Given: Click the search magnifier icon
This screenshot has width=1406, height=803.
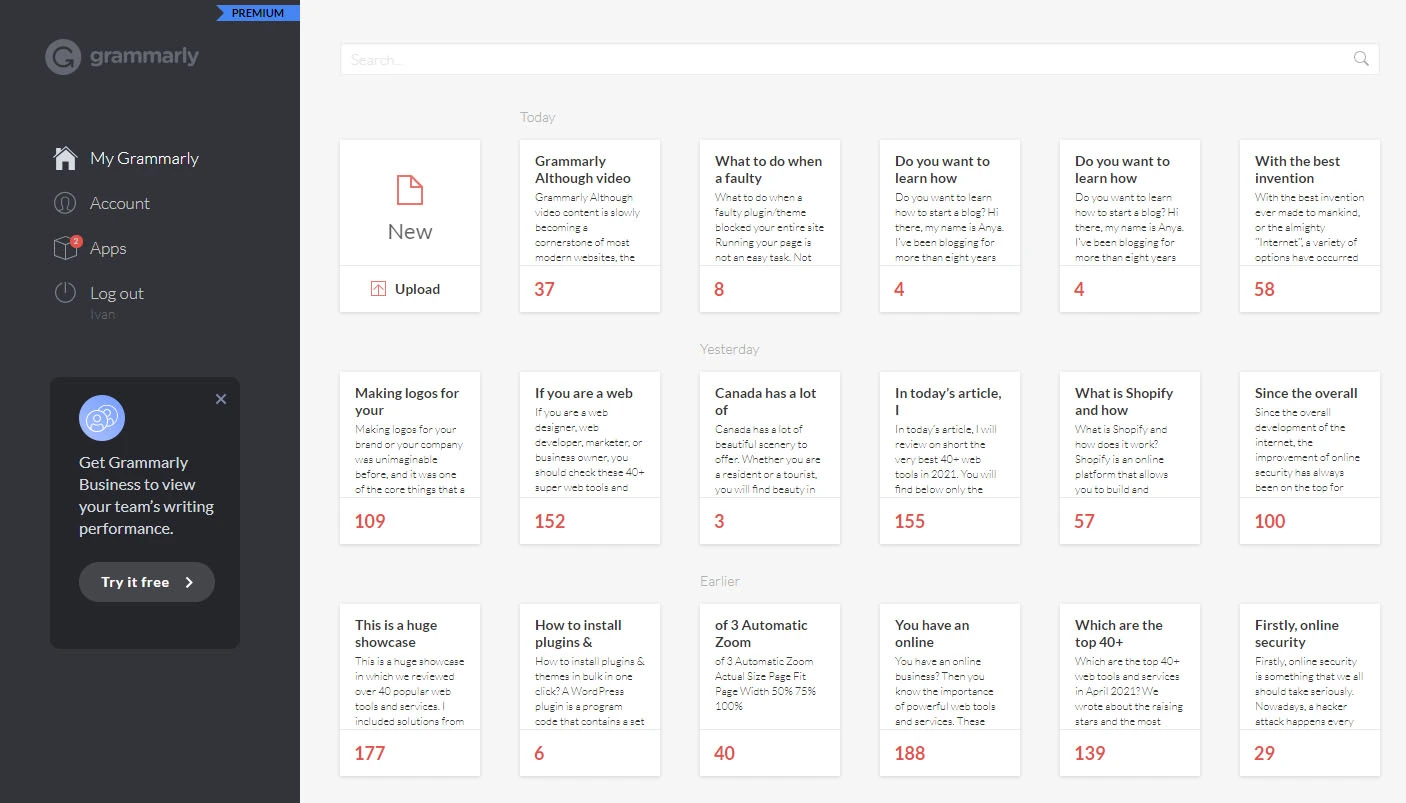Looking at the screenshot, I should pyautogui.click(x=1361, y=59).
